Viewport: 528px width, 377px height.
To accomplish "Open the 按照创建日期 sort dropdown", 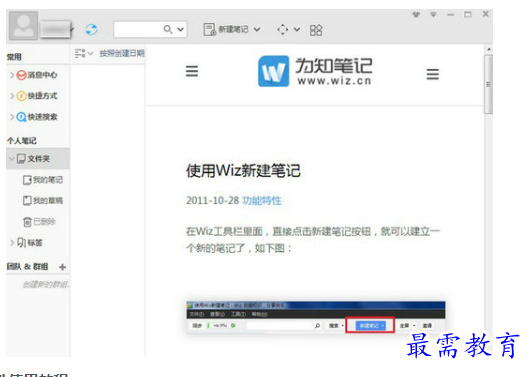I will [x=122, y=53].
